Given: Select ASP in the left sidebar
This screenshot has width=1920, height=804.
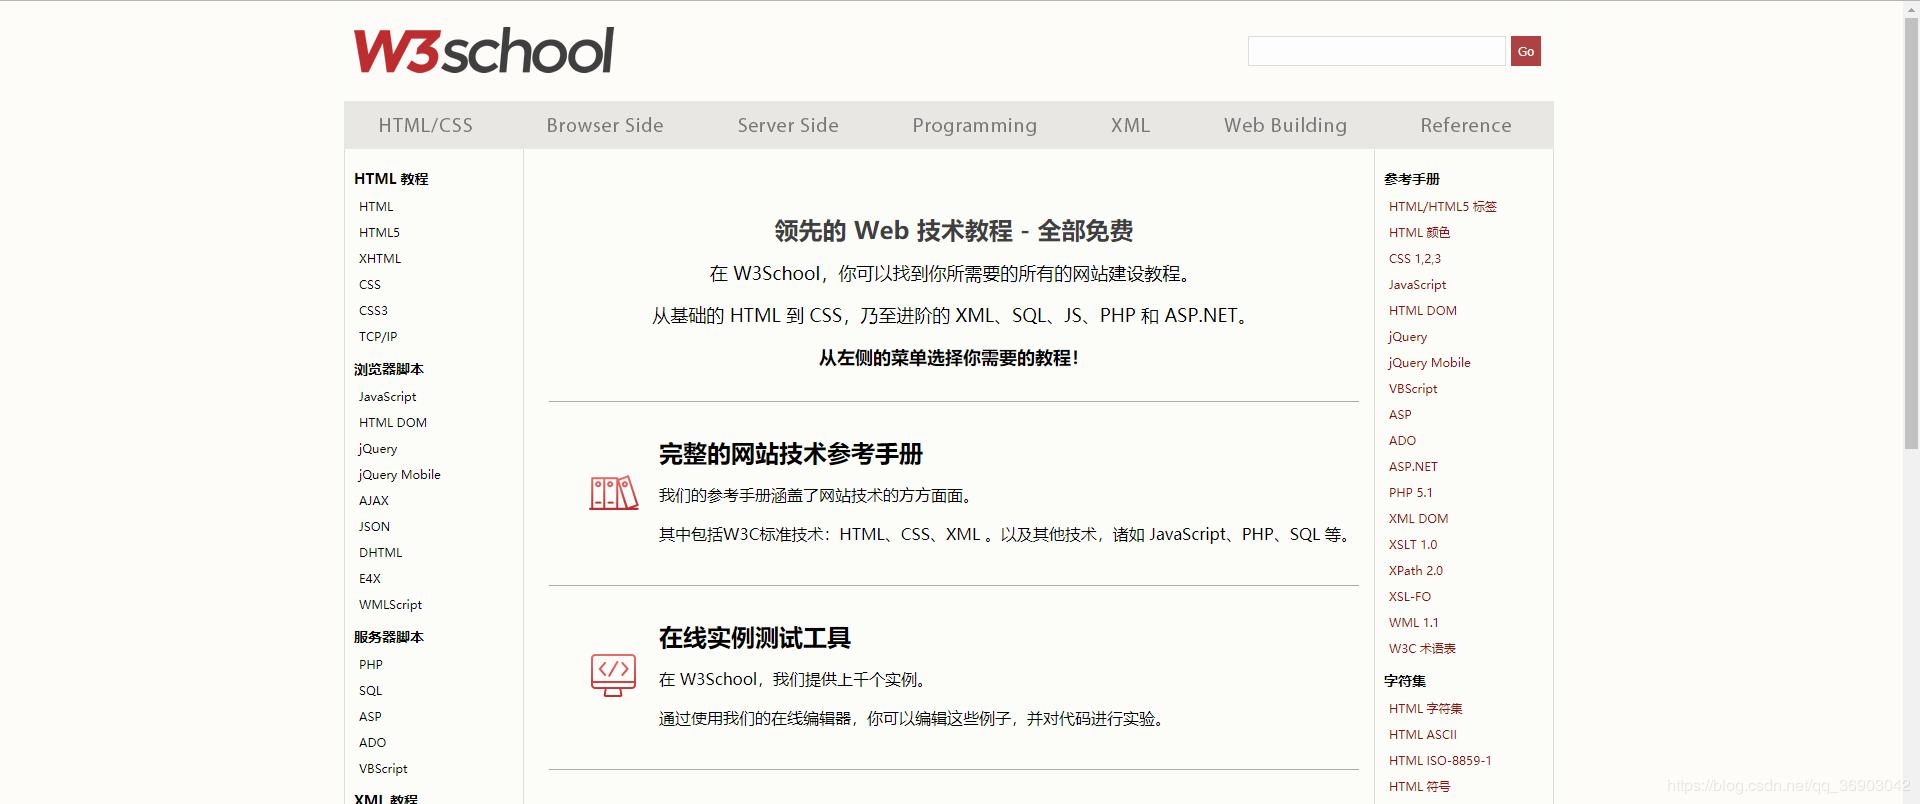Looking at the screenshot, I should point(370,717).
